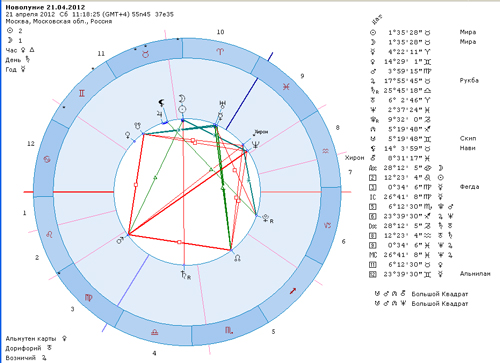Select the Gemini glyph on the zodiac ring

tap(82, 93)
